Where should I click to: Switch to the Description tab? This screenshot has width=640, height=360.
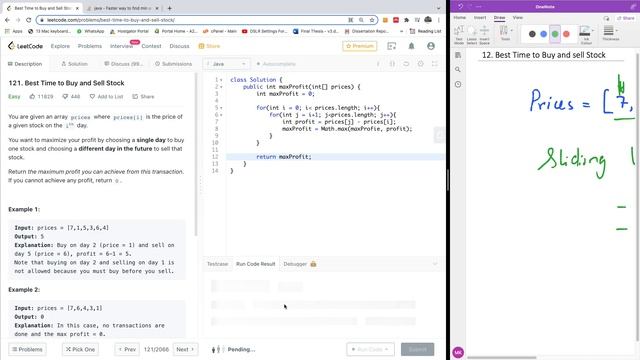pyautogui.click(x=25, y=64)
